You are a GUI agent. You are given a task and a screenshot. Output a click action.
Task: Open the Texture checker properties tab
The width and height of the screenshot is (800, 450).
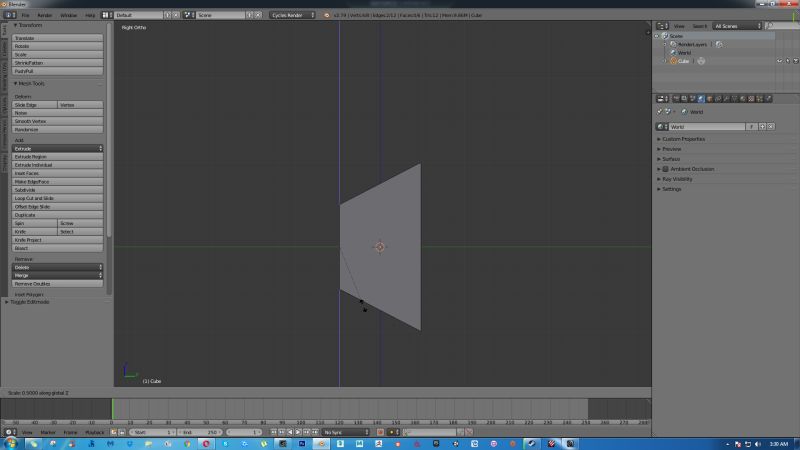[x=751, y=99]
